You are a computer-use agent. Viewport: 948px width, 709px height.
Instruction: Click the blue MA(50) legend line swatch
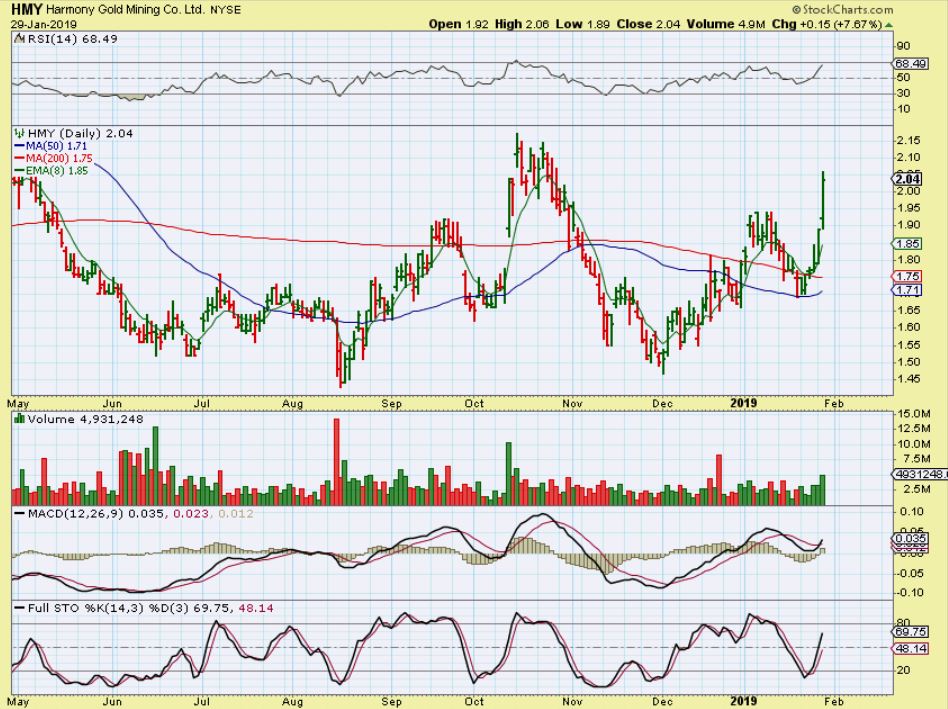click(x=19, y=146)
